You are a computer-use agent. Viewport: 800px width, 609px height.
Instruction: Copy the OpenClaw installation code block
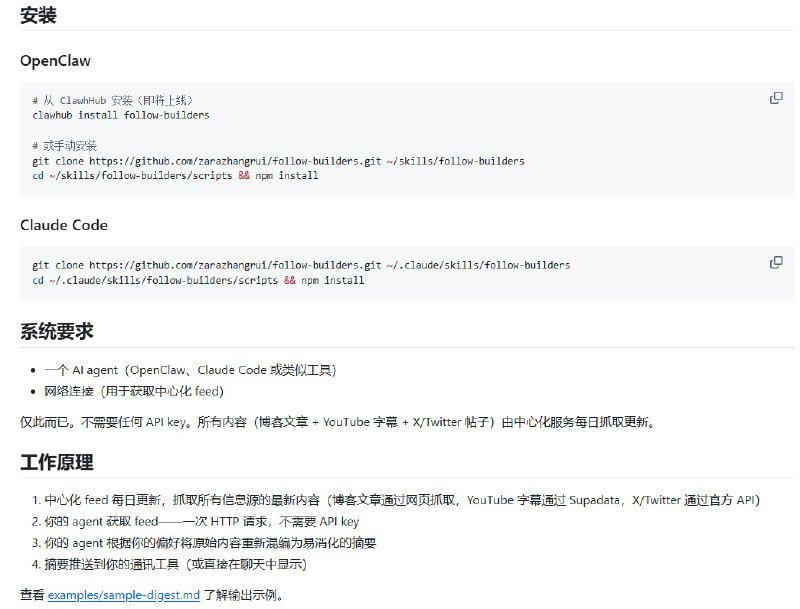(x=775, y=96)
